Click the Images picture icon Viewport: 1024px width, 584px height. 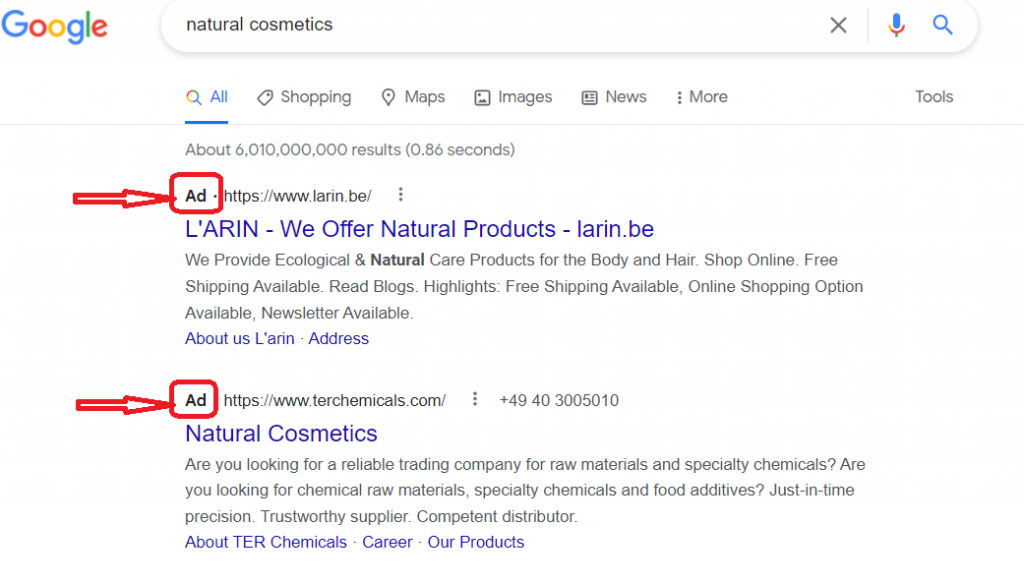482,98
